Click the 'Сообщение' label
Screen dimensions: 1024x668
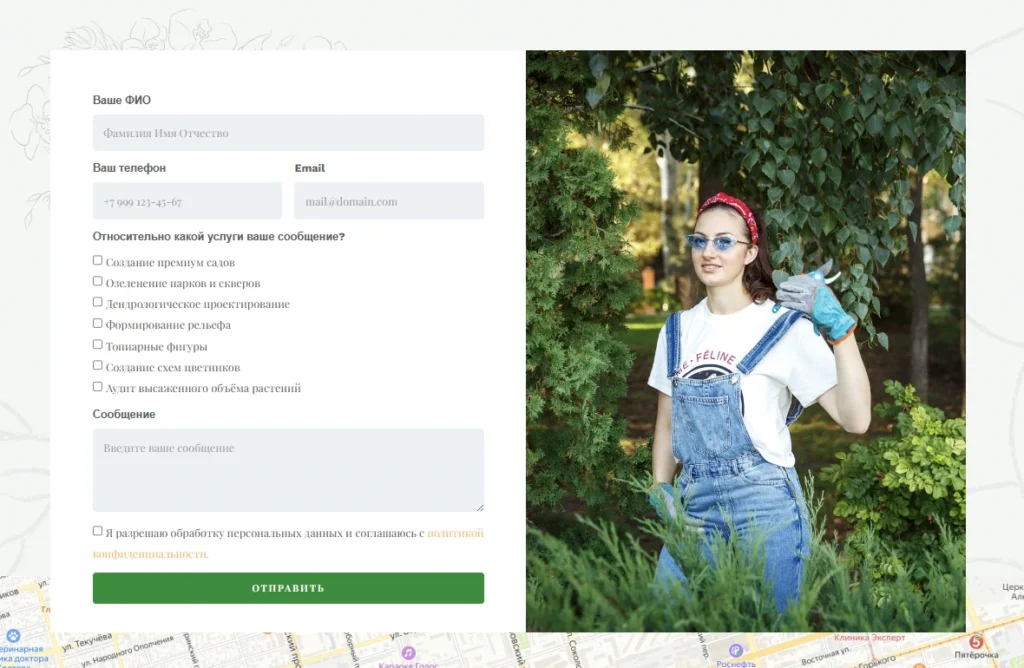124,414
